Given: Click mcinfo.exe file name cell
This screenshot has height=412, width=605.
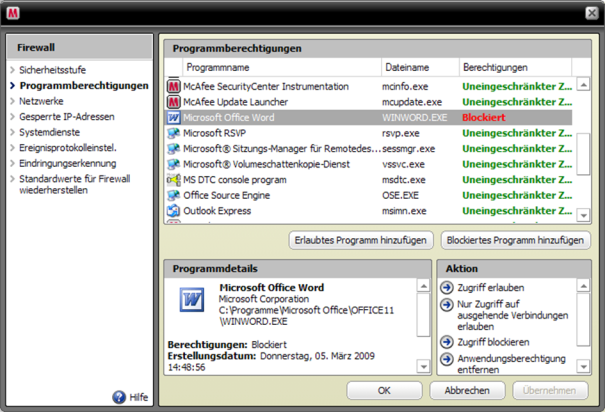Looking at the screenshot, I should 405,86.
